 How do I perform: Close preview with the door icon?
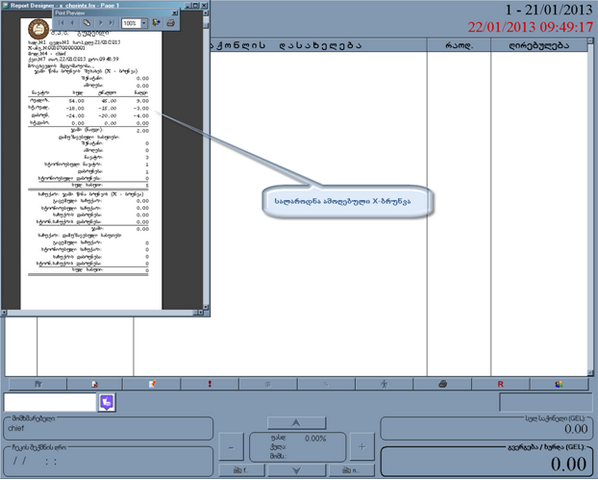156,23
